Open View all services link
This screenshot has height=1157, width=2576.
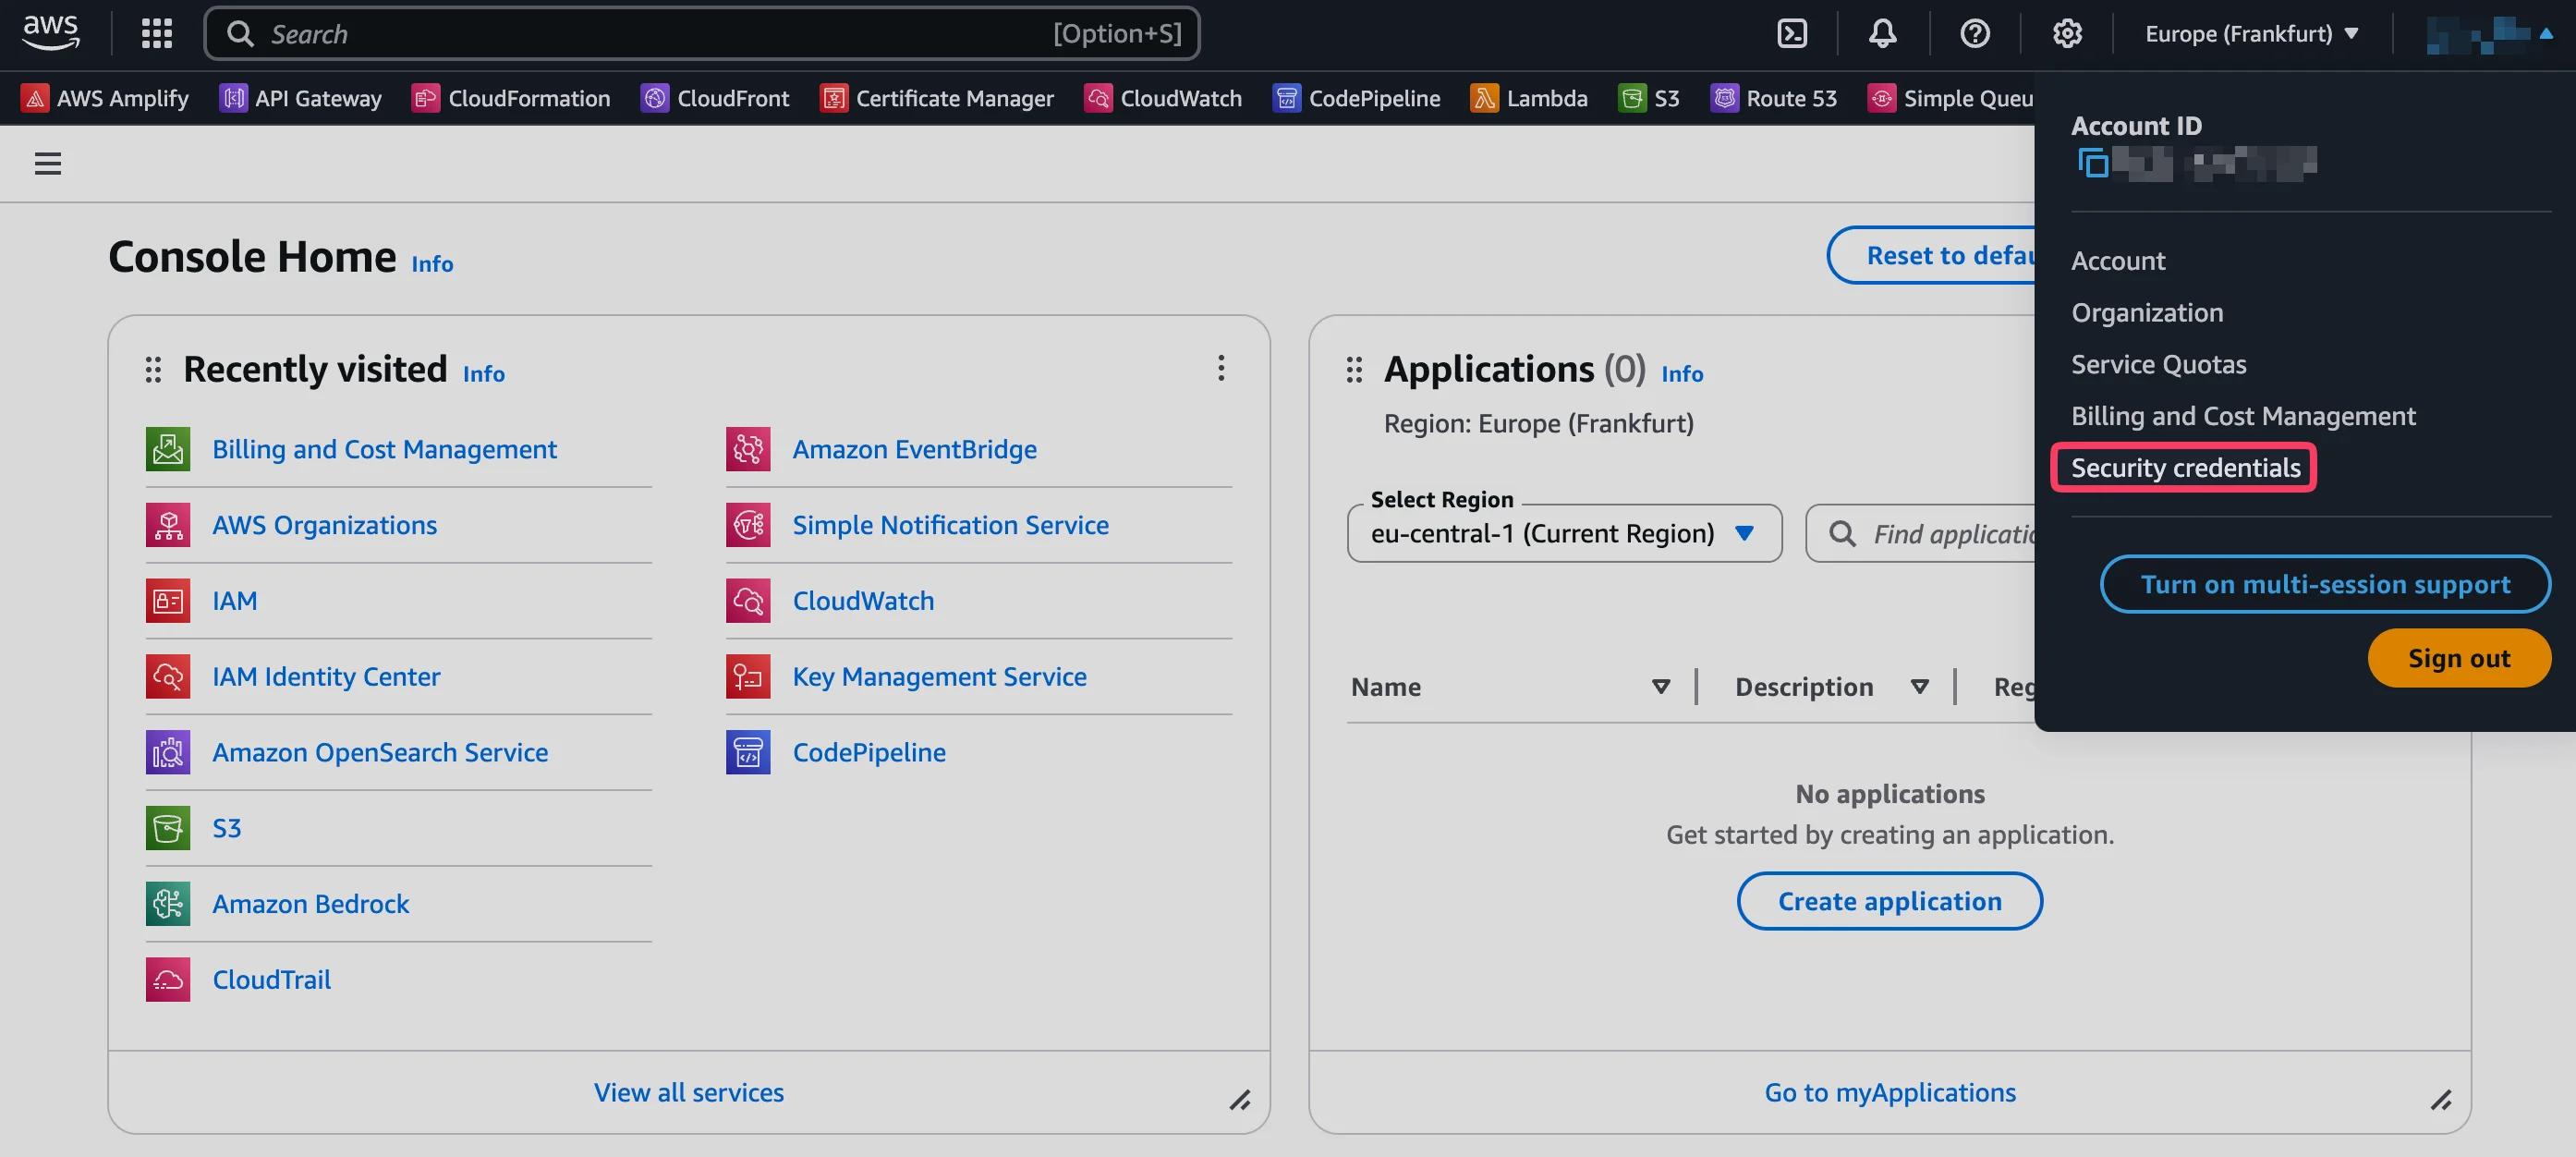click(688, 1092)
